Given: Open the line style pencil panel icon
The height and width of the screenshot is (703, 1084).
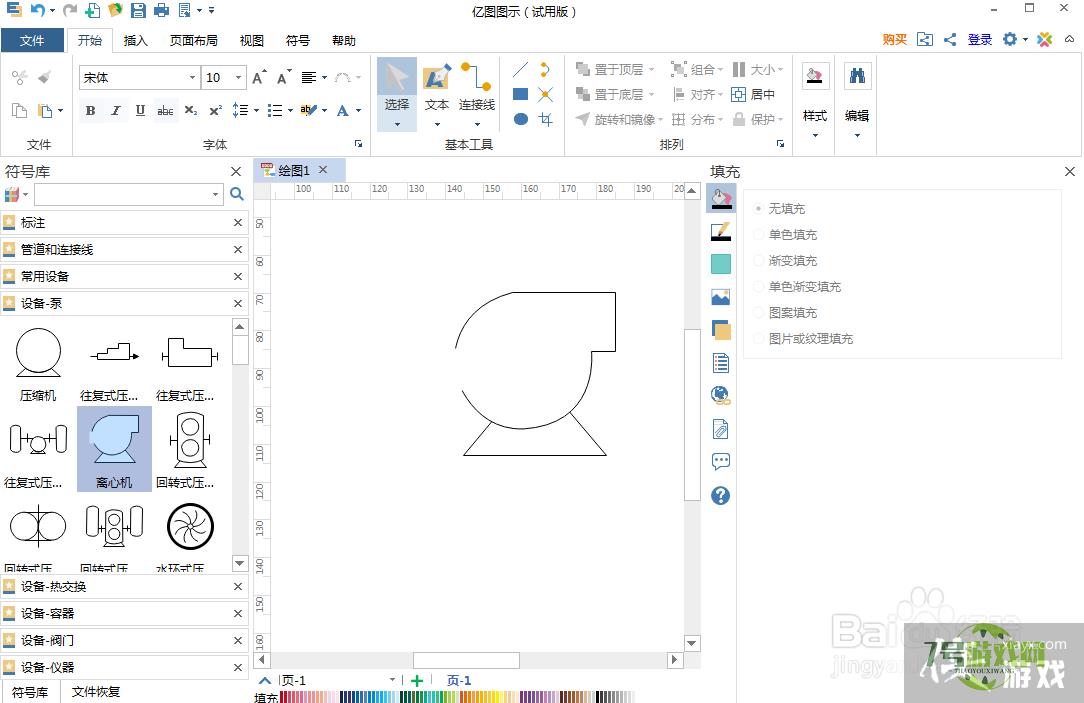Looking at the screenshot, I should 720,232.
